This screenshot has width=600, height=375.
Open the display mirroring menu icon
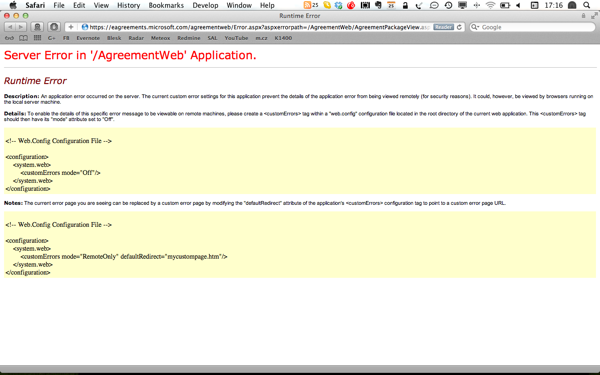[x=463, y=5]
